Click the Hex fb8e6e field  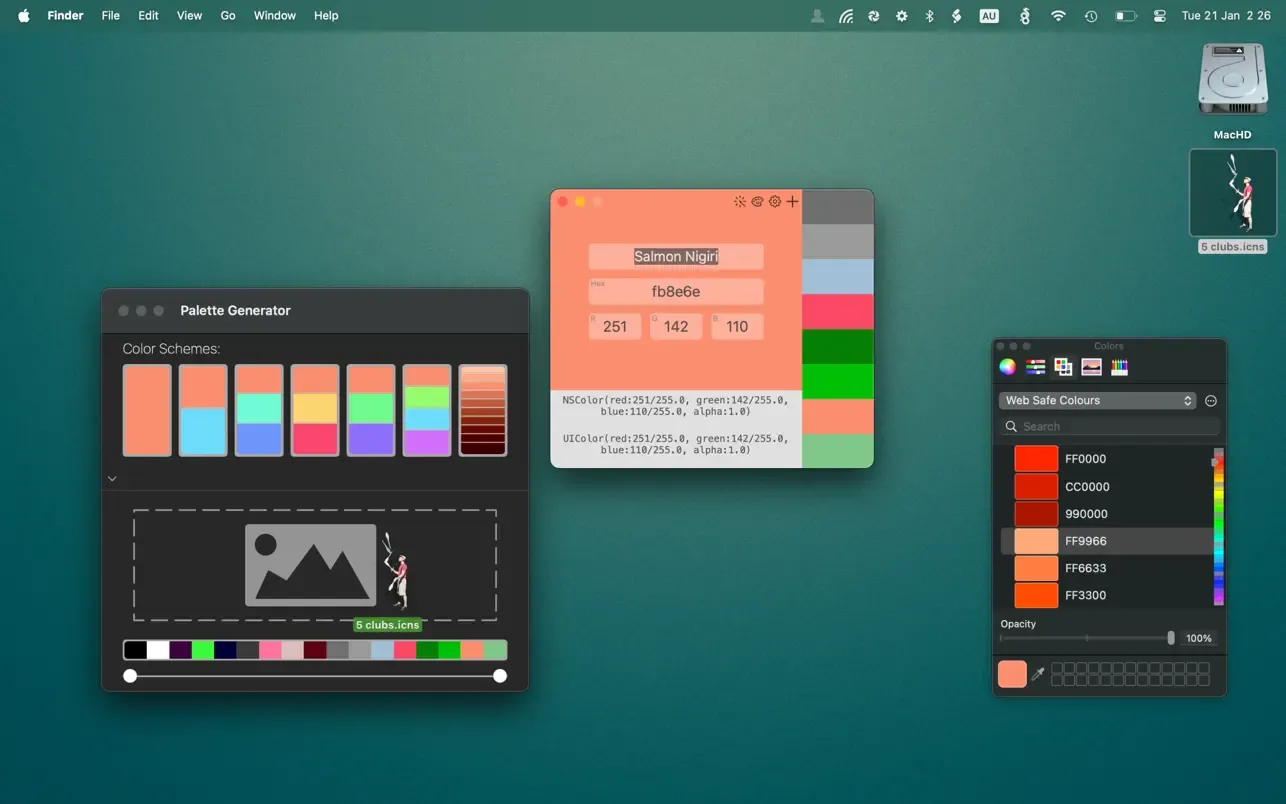click(x=676, y=291)
